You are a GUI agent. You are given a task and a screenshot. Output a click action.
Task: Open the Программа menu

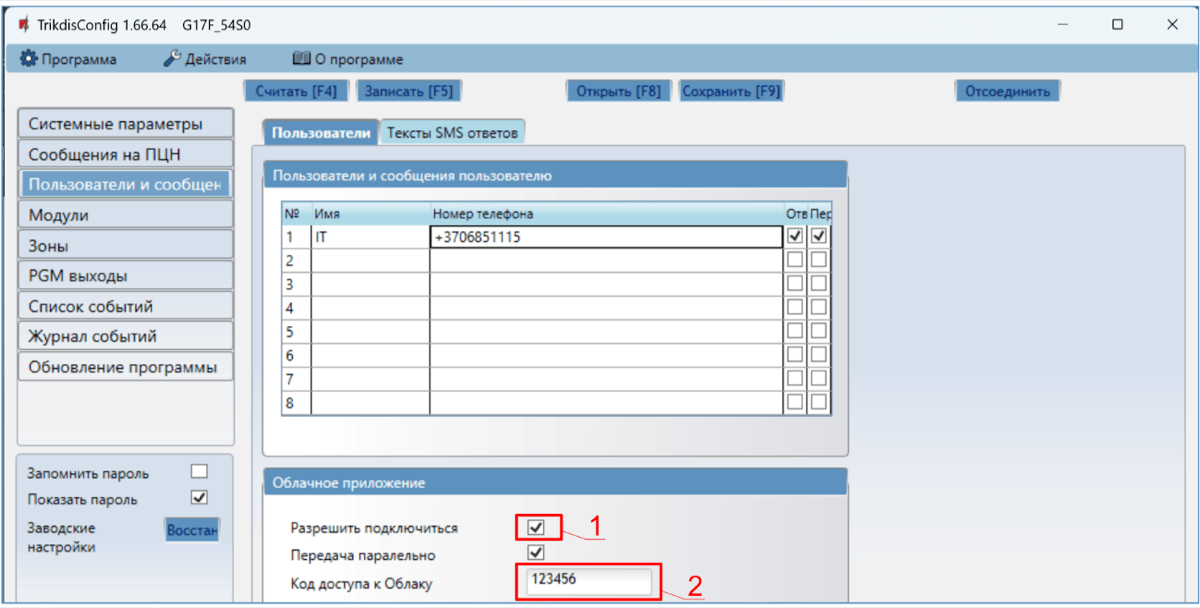[x=69, y=60]
